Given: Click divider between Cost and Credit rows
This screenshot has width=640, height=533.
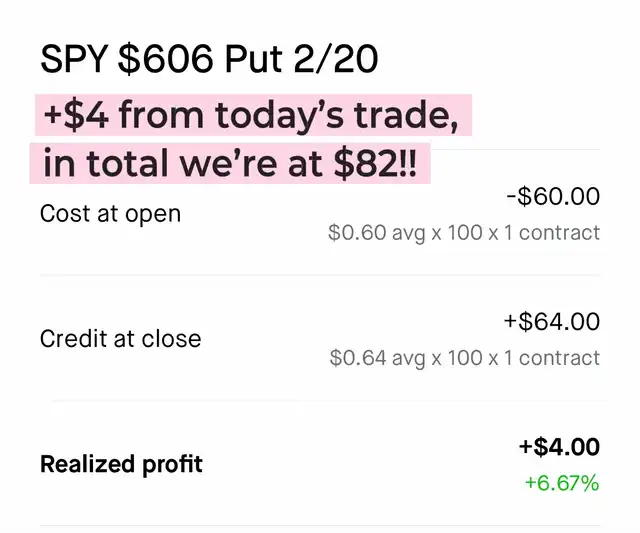Looking at the screenshot, I should tap(320, 275).
